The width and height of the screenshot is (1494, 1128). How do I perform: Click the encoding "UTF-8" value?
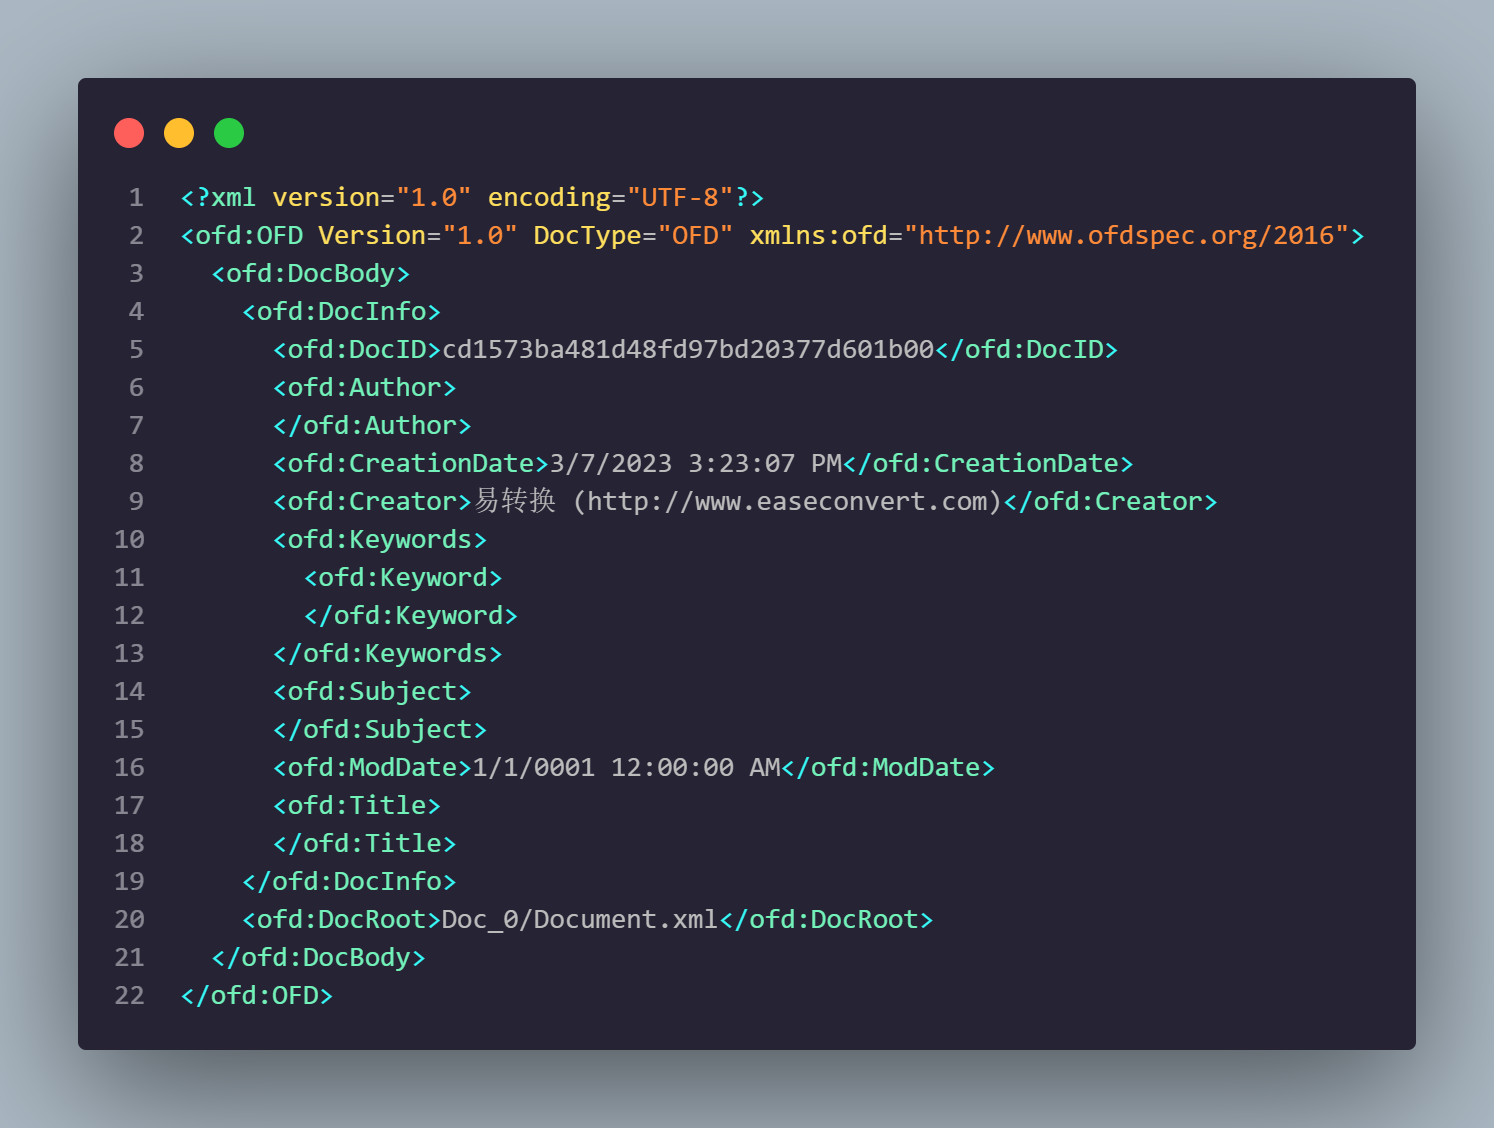coord(680,198)
